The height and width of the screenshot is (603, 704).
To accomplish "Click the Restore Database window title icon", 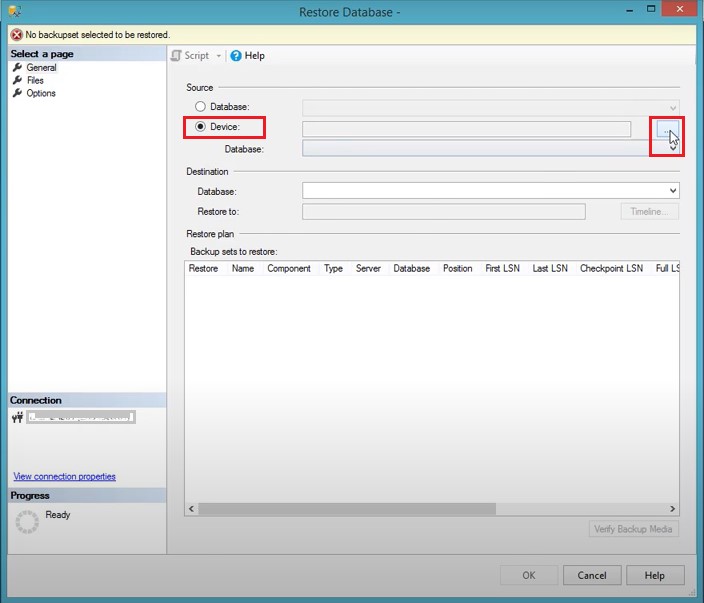I will point(12,11).
